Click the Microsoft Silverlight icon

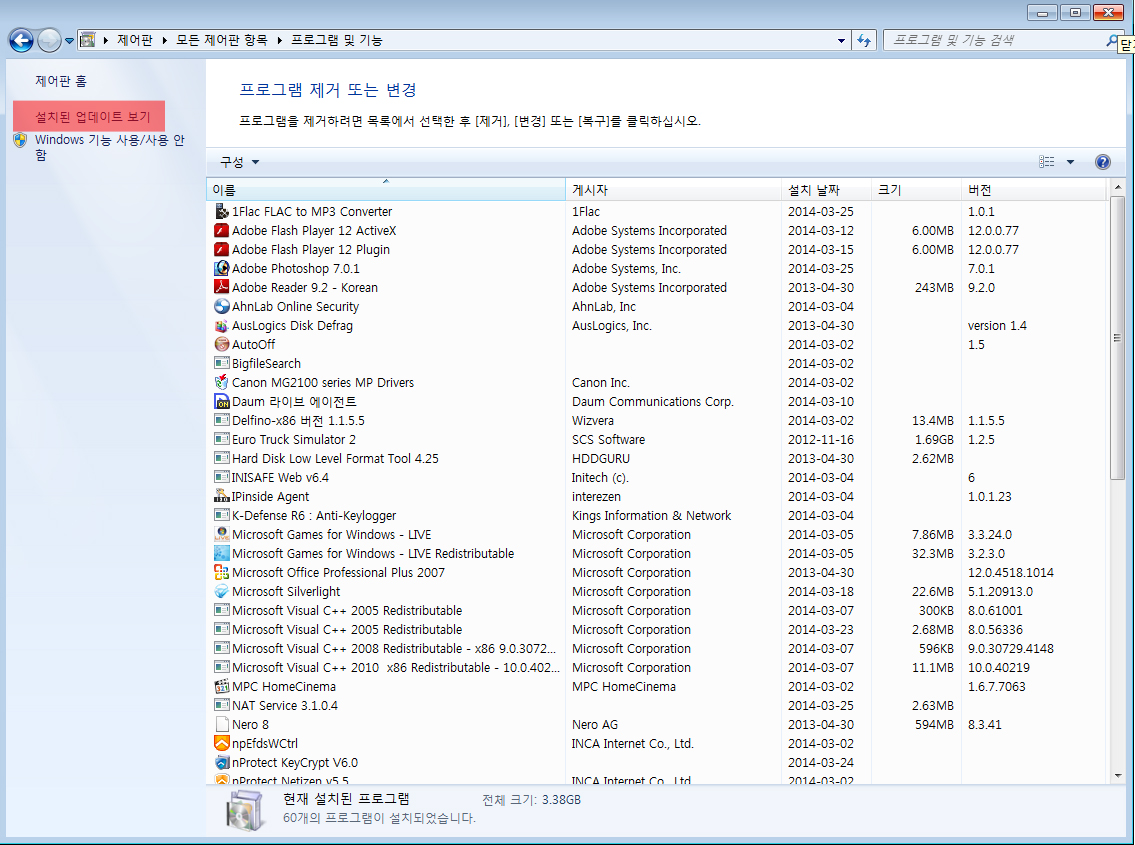pyautogui.click(x=222, y=592)
